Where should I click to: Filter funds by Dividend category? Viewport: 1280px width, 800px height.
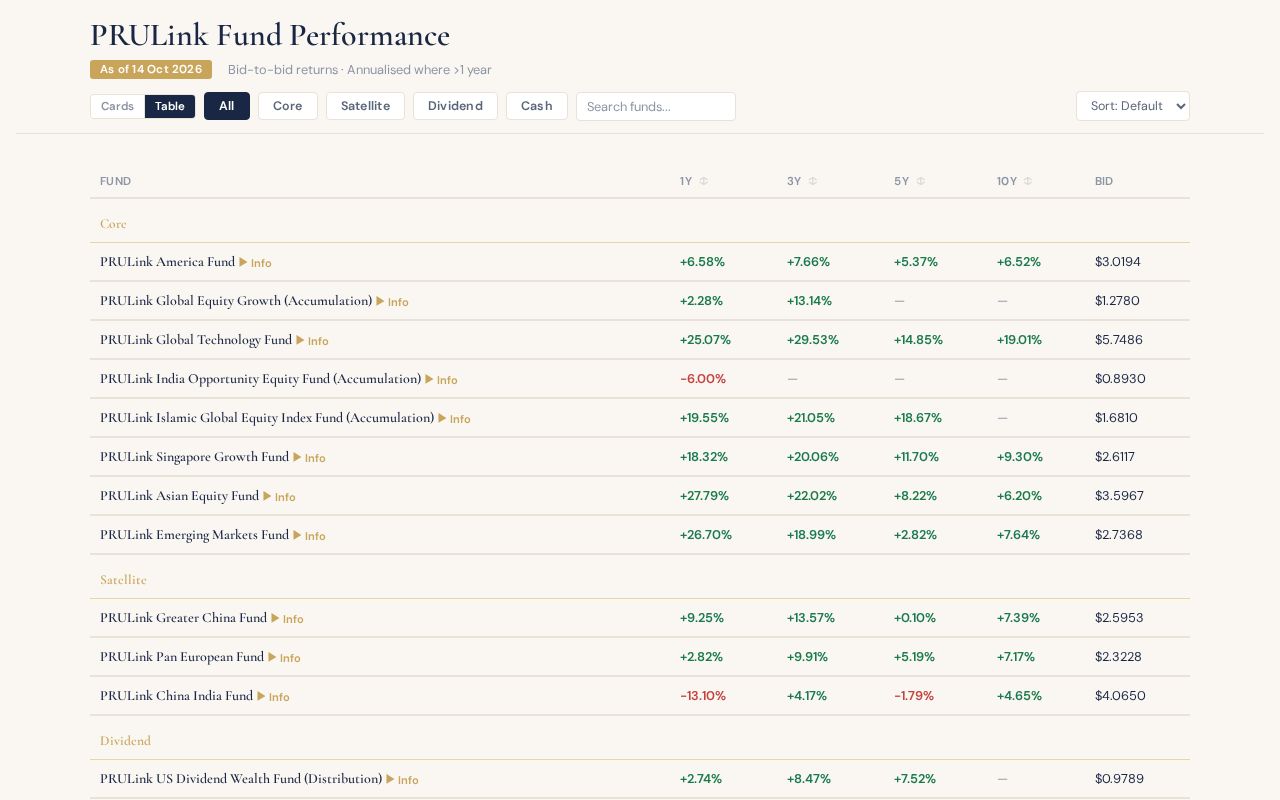pos(455,106)
